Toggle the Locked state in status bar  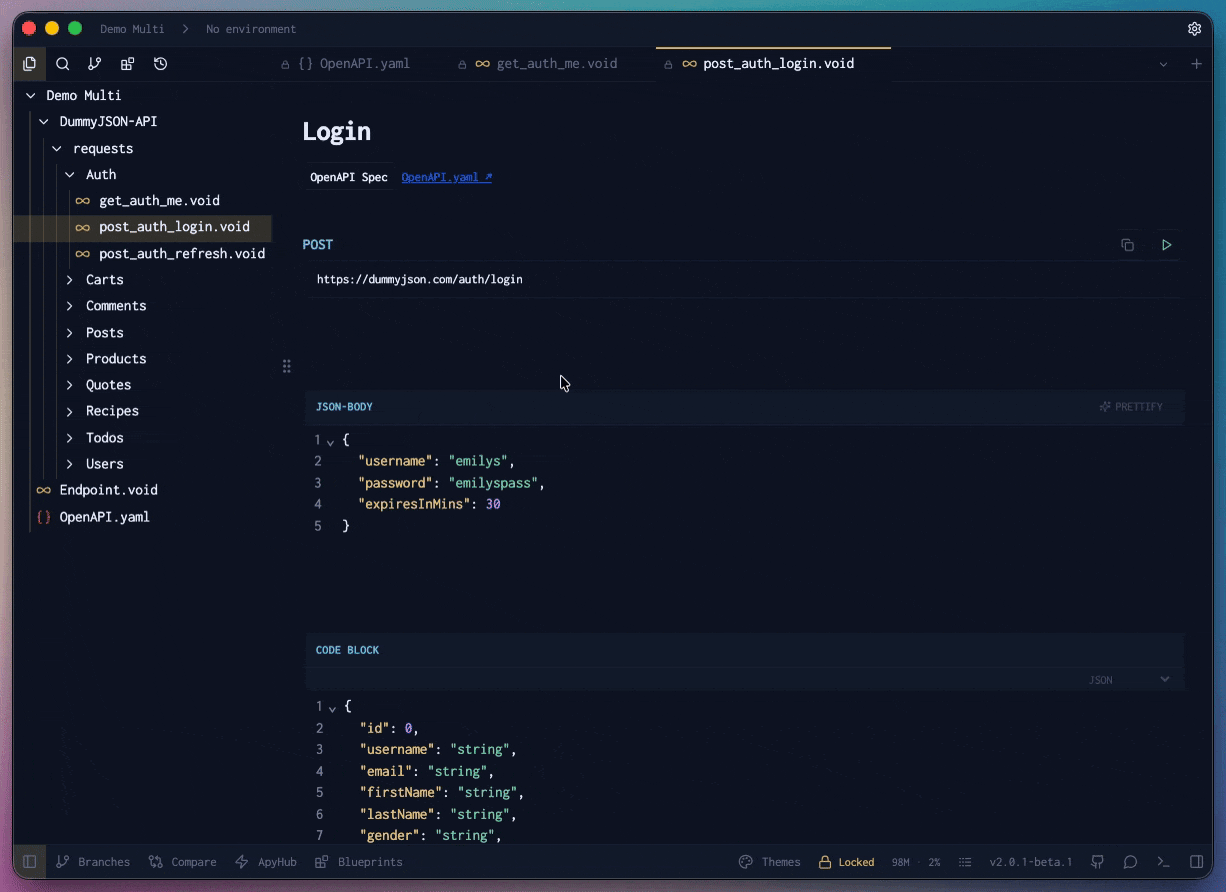pyautogui.click(x=846, y=862)
